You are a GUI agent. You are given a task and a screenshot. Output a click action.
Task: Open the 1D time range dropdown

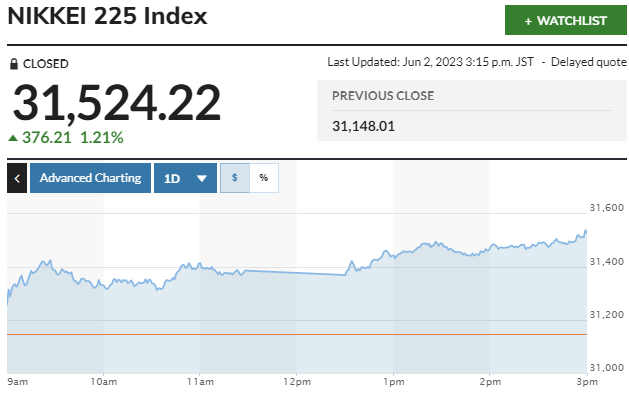pos(185,178)
